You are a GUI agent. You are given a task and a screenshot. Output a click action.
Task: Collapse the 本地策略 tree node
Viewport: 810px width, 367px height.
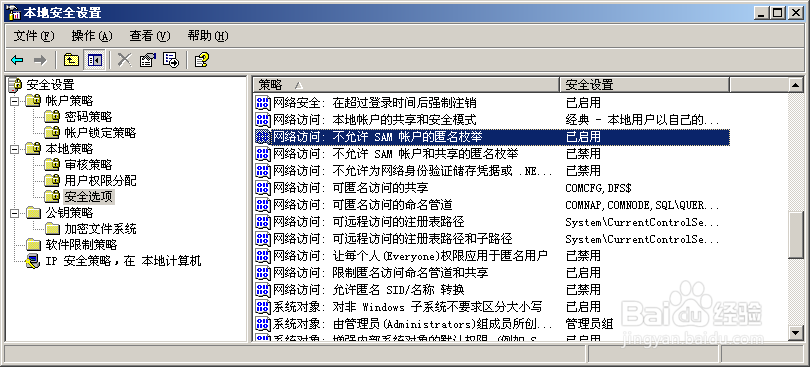pos(14,149)
